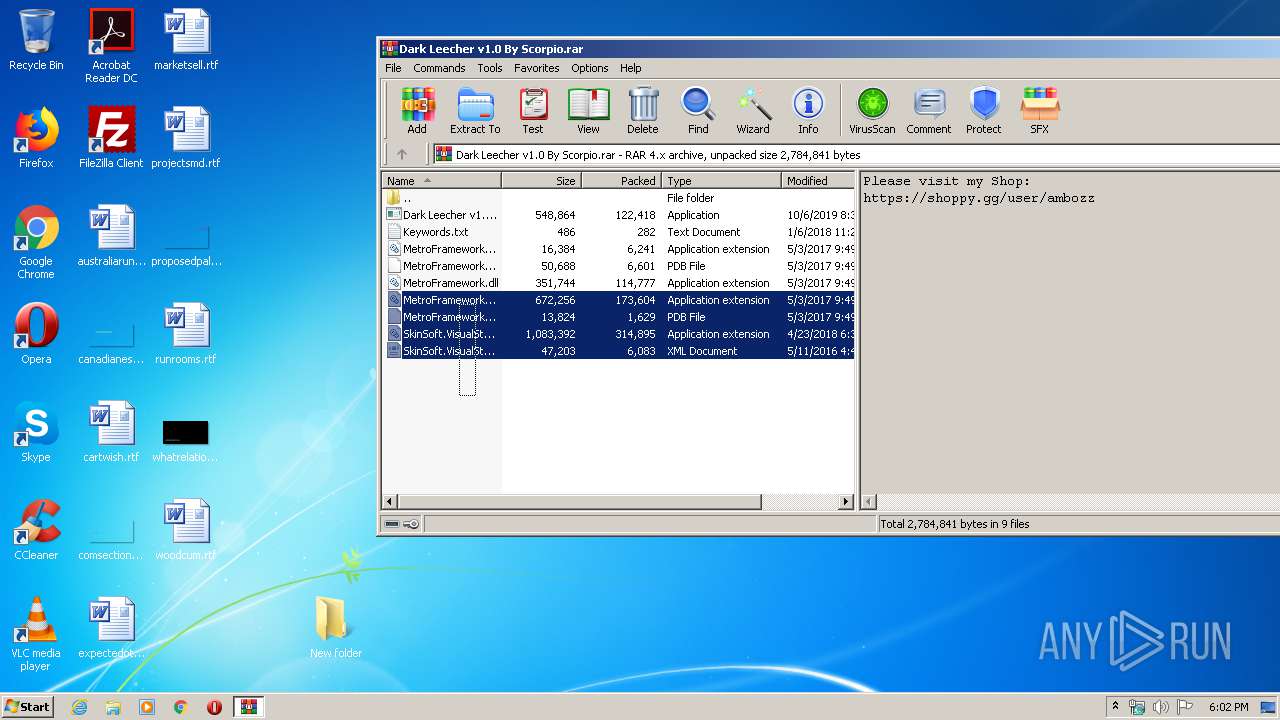The height and width of the screenshot is (720, 1280).
Task: Click the file list horizontal scrollbar thumb
Action: (x=580, y=501)
